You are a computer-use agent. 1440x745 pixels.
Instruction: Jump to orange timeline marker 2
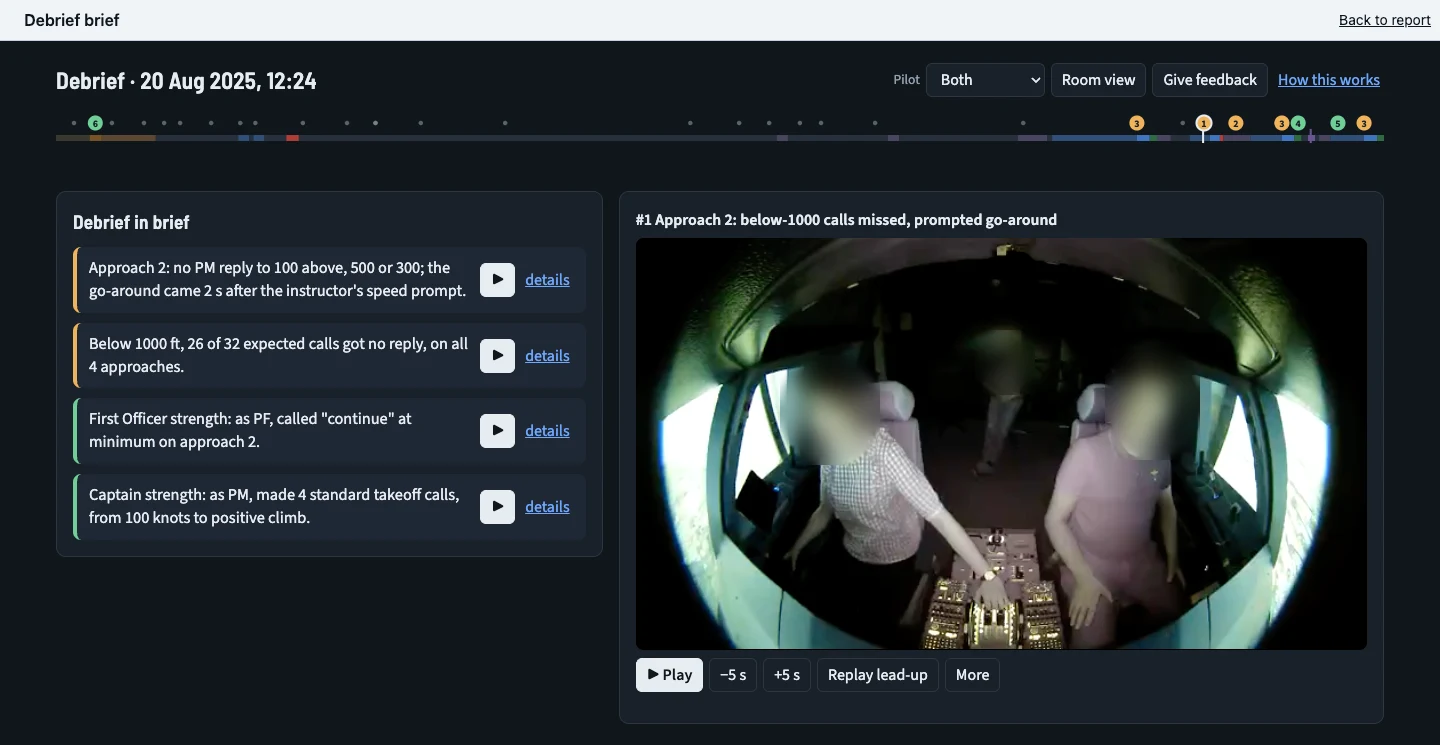(1236, 123)
